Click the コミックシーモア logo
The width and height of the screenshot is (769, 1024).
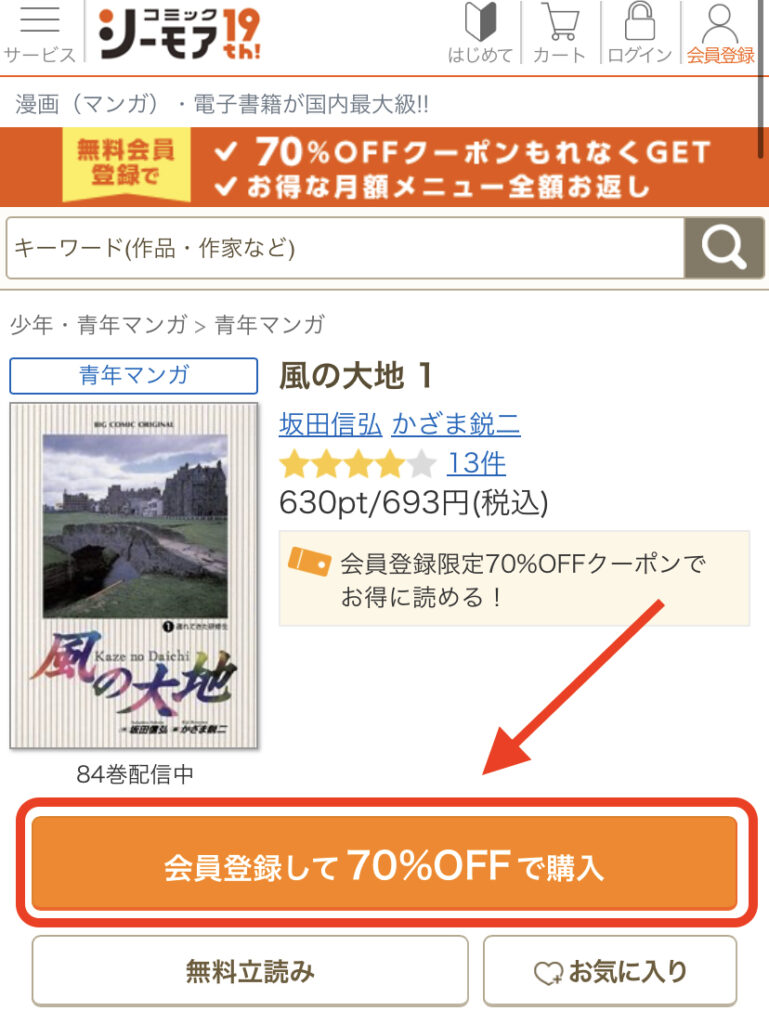[180, 33]
